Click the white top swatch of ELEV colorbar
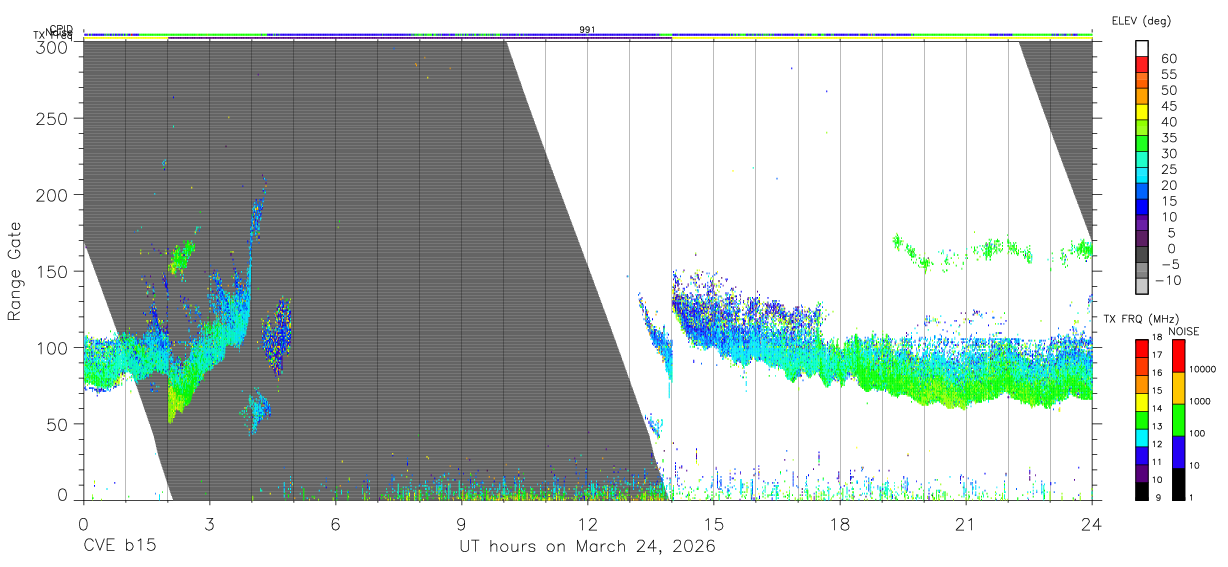 1144,49
